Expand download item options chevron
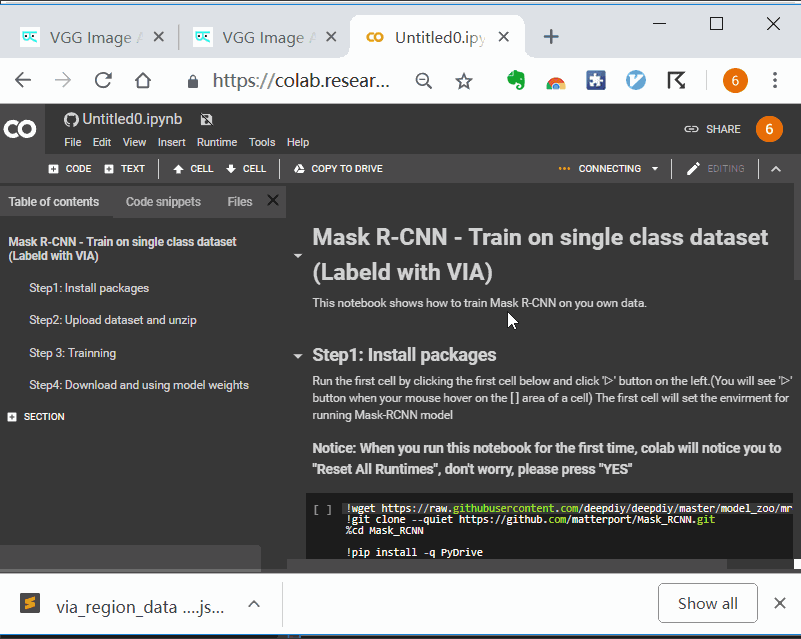Image resolution: width=801 pixels, height=639 pixels. (x=254, y=604)
